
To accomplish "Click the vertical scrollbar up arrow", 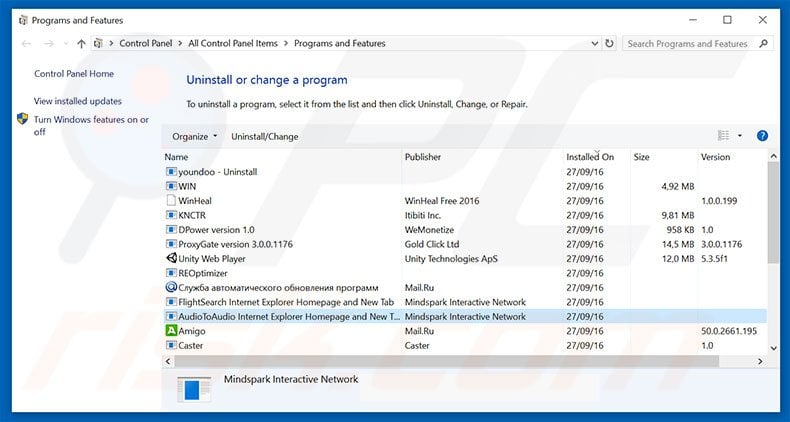I will point(774,157).
